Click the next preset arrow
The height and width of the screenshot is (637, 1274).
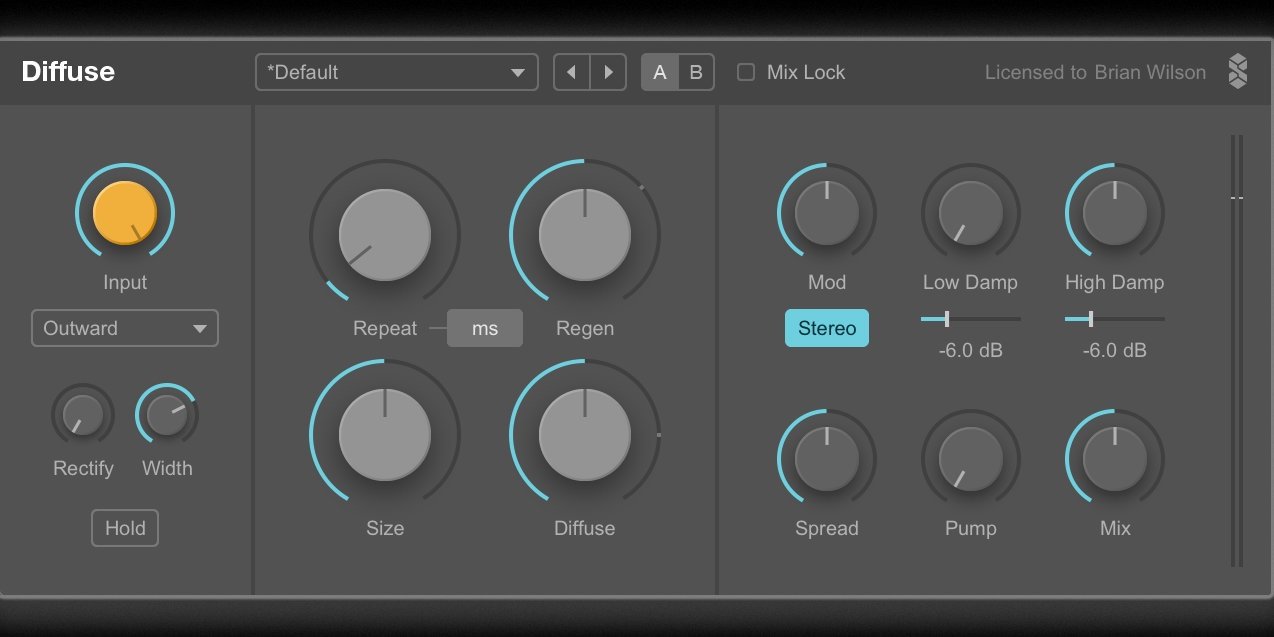pos(608,72)
